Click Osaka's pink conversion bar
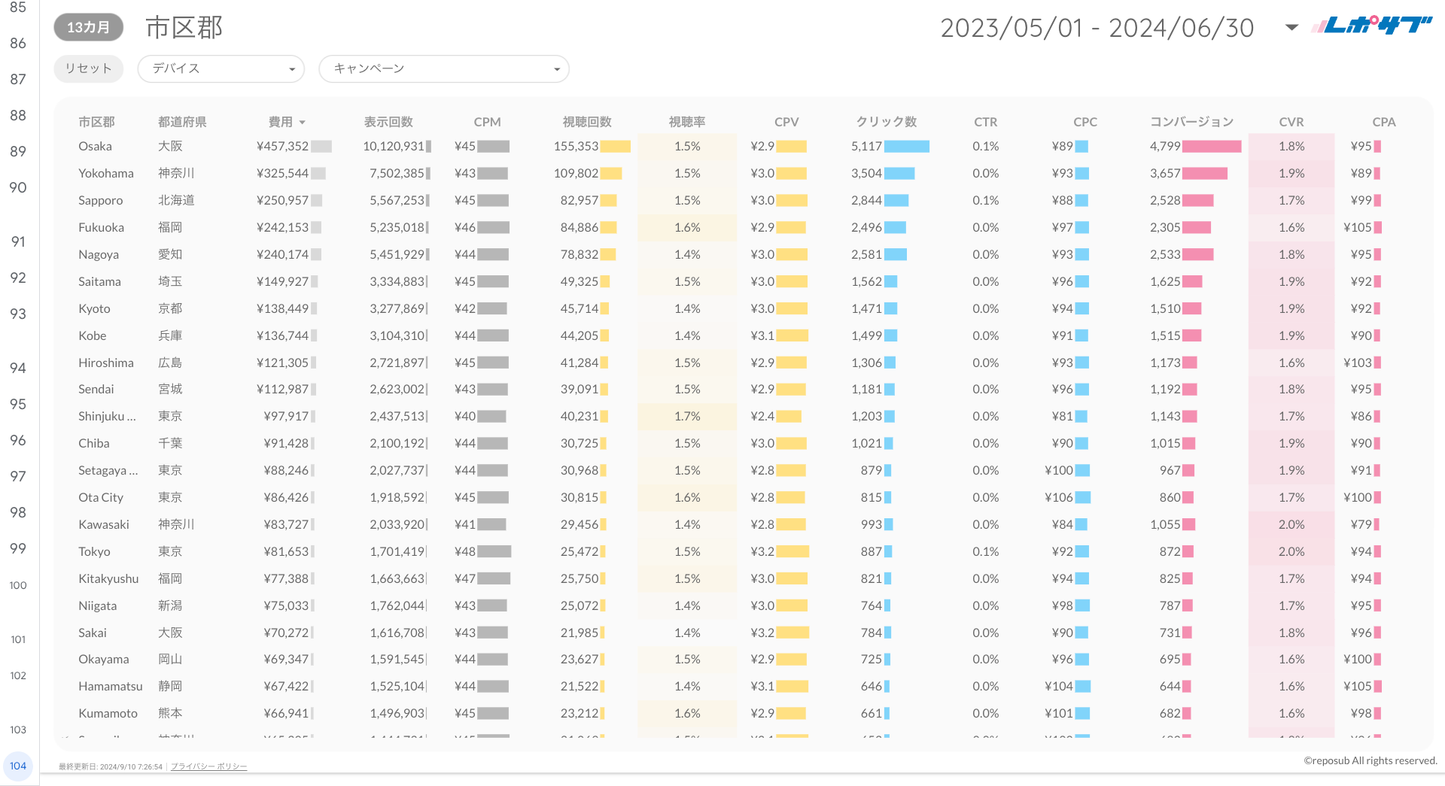The image size is (1445, 786). click(x=1212, y=146)
